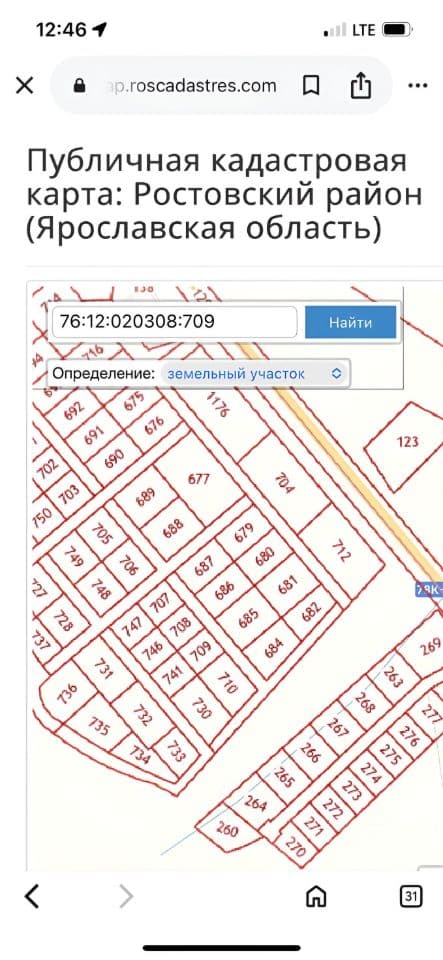Viewport: 443px width, 960px height.
Task: Open the three-dot more options menu
Action: 418,86
